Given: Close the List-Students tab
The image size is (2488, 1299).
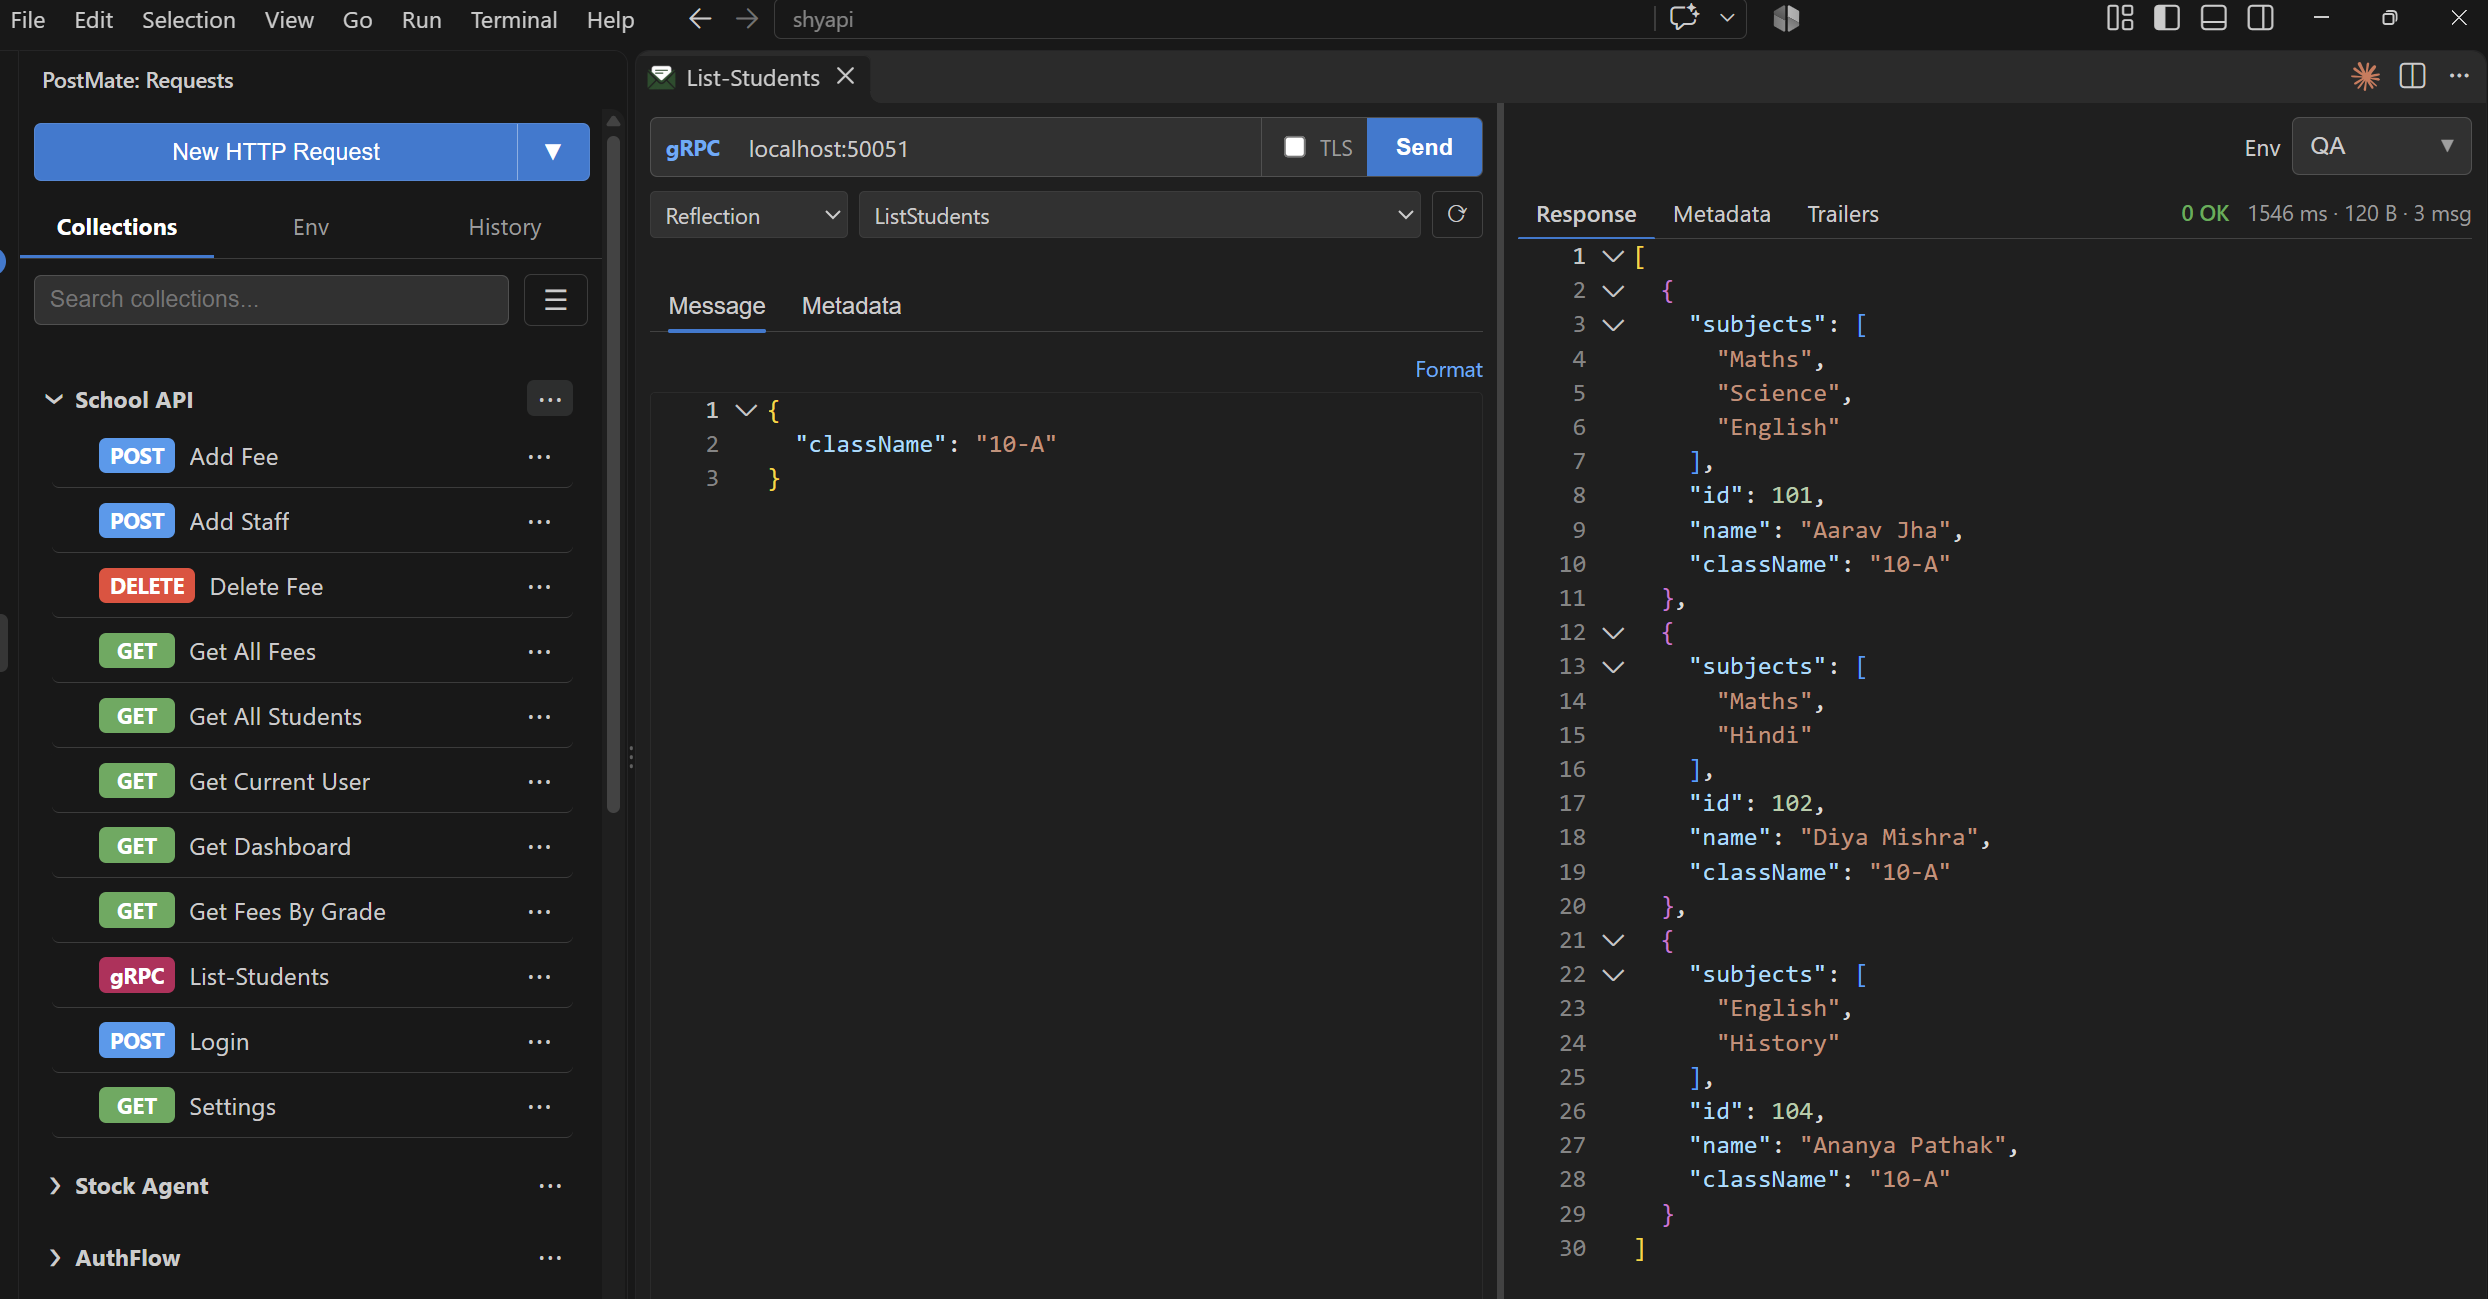Looking at the screenshot, I should pos(846,77).
